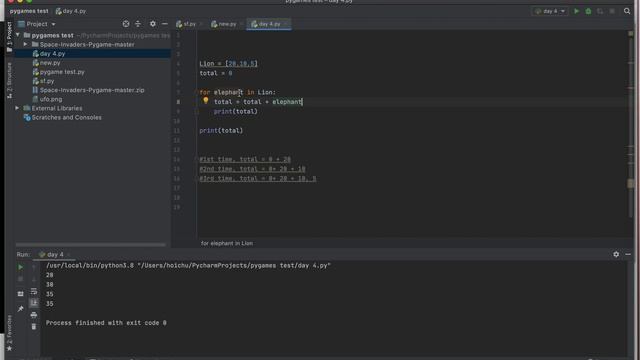Click the stop icon in the Run panel

[x=20, y=279]
